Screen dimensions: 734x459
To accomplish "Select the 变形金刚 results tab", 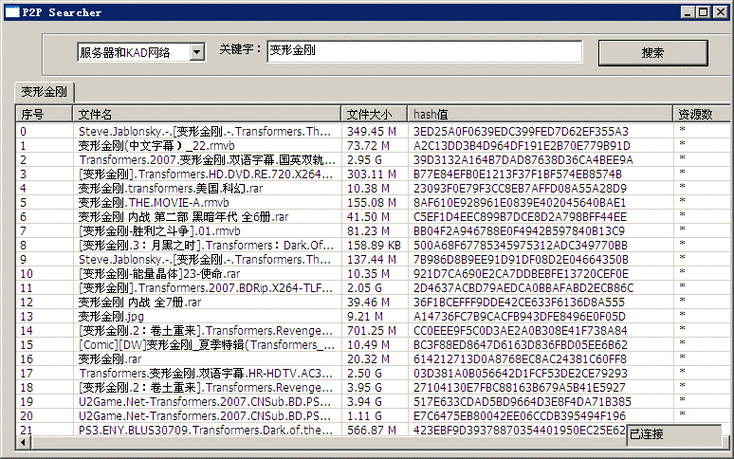I will (x=44, y=91).
